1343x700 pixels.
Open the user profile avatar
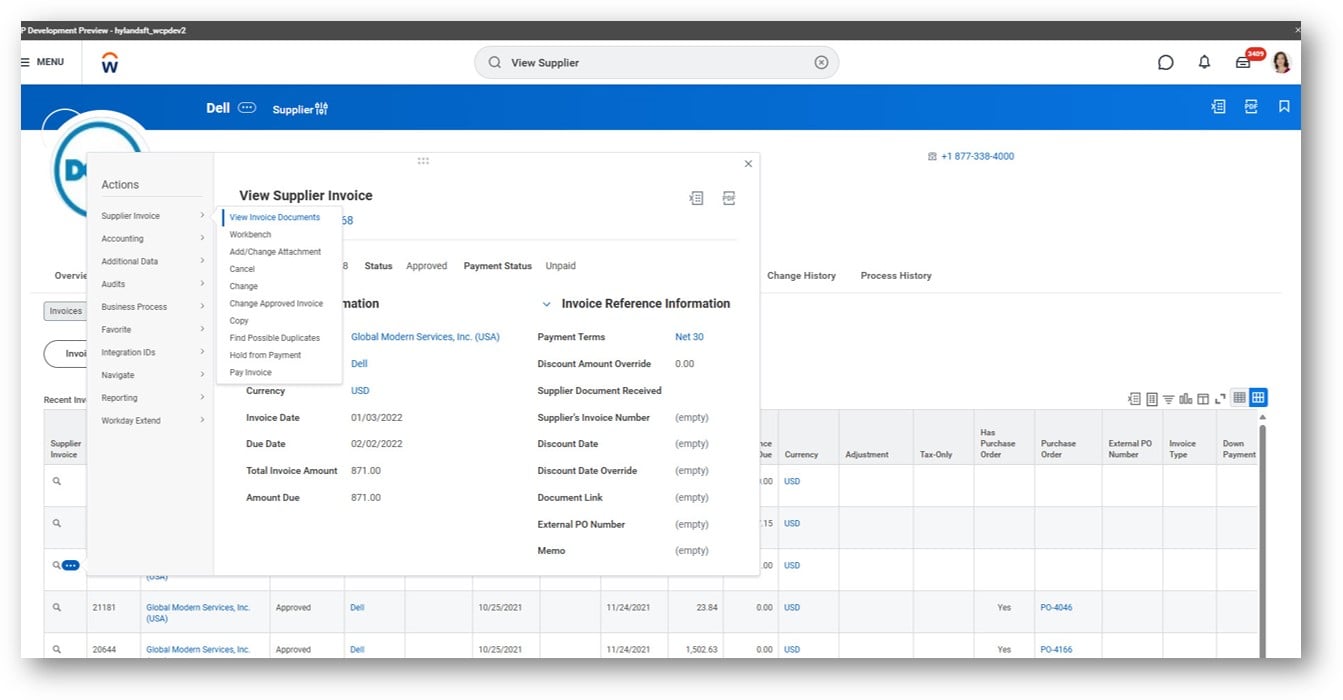1281,62
